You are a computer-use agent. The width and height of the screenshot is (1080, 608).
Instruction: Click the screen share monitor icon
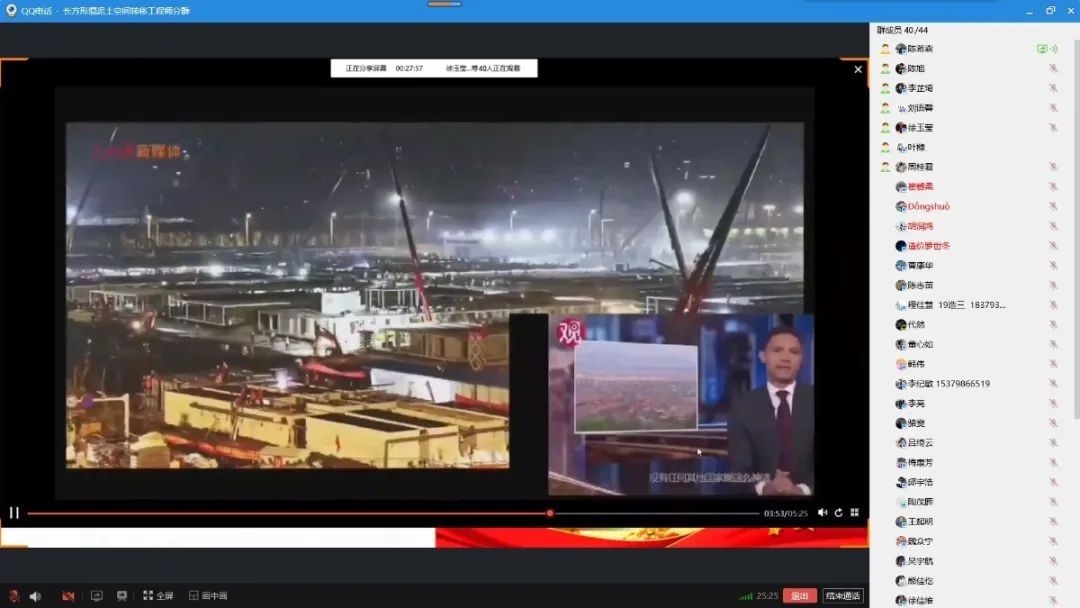coord(97,596)
